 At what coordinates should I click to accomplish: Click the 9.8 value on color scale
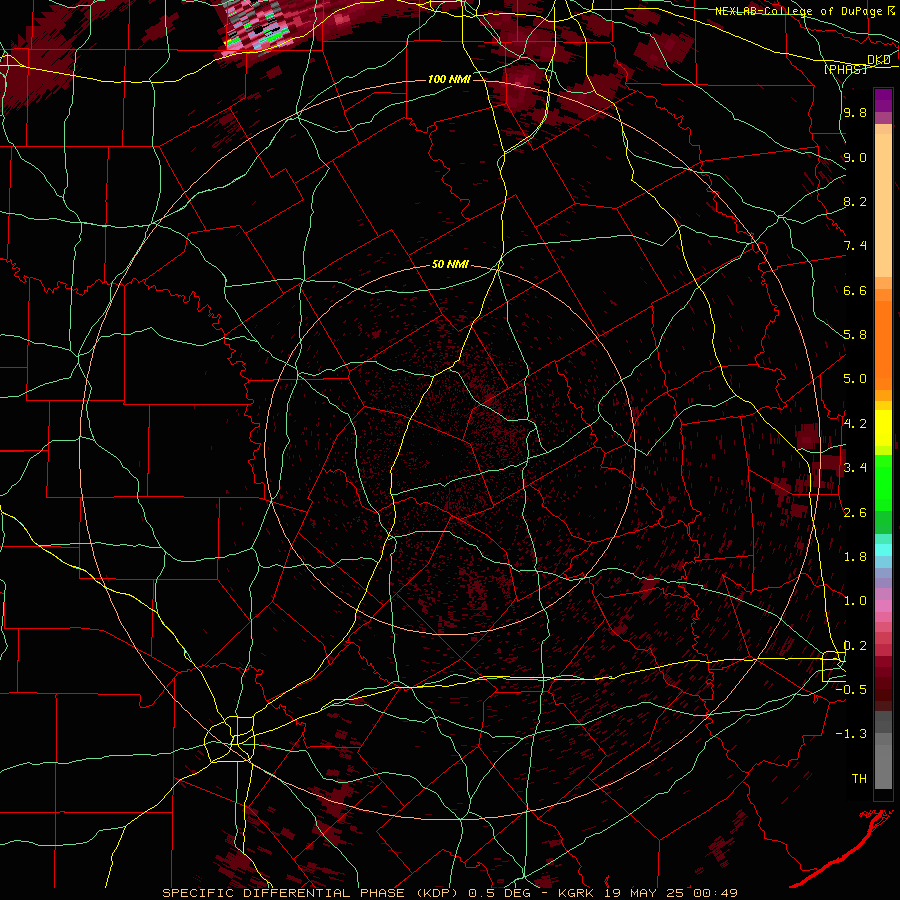click(855, 112)
